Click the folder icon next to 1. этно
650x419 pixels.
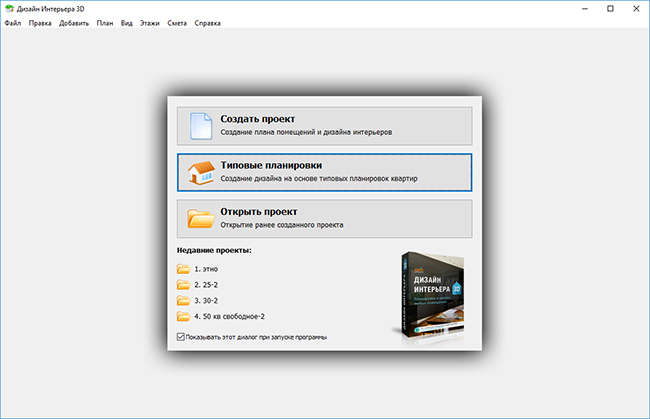click(183, 269)
